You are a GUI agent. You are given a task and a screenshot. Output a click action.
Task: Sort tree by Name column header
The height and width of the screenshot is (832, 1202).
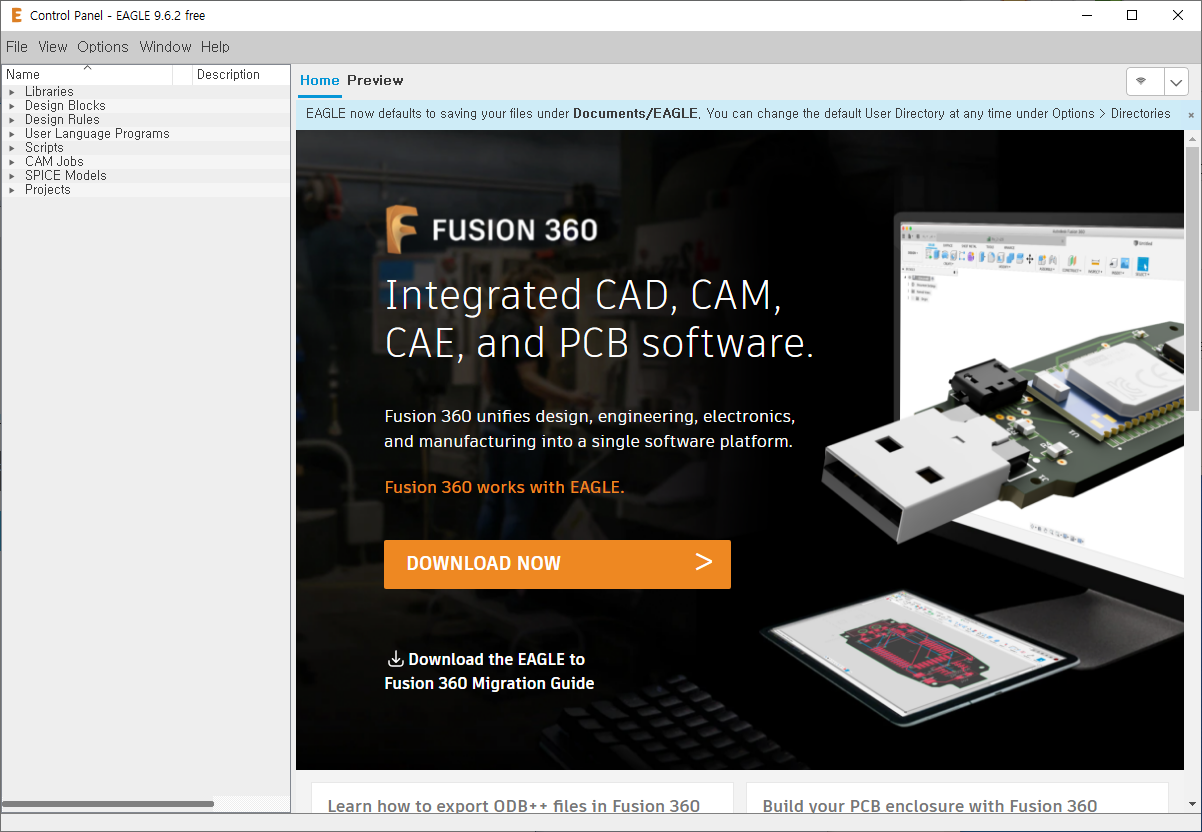click(87, 75)
